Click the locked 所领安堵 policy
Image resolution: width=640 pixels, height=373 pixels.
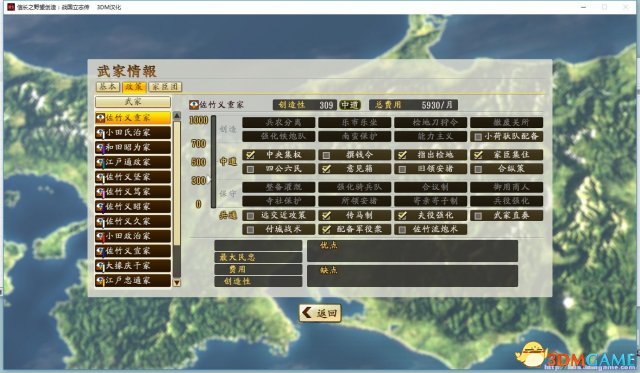[355, 201]
